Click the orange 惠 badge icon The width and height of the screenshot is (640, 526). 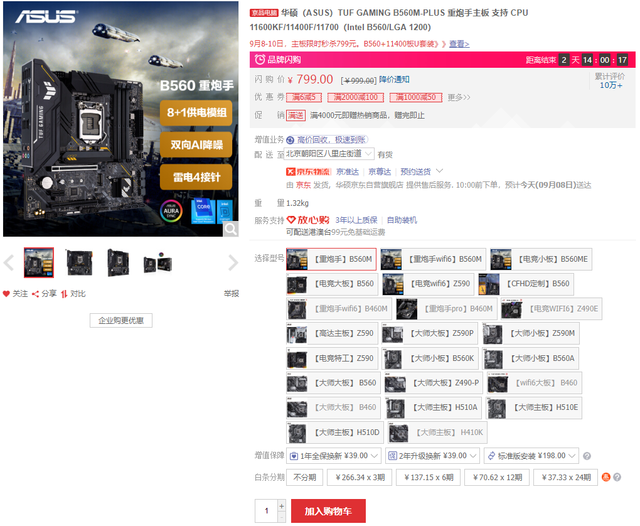point(606,477)
